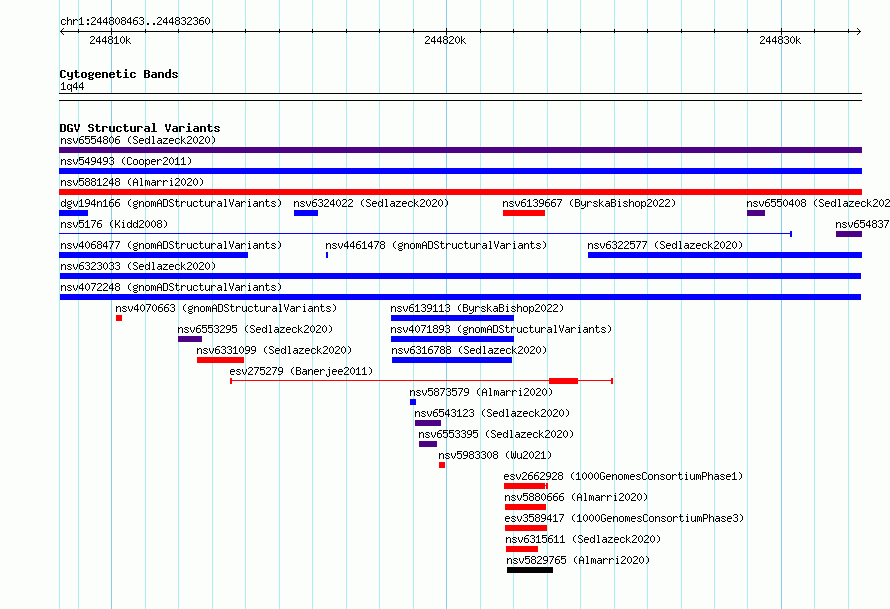The image size is (890, 609).
Task: Click the tiny blue nsv4461478 marker
Action: (327, 255)
